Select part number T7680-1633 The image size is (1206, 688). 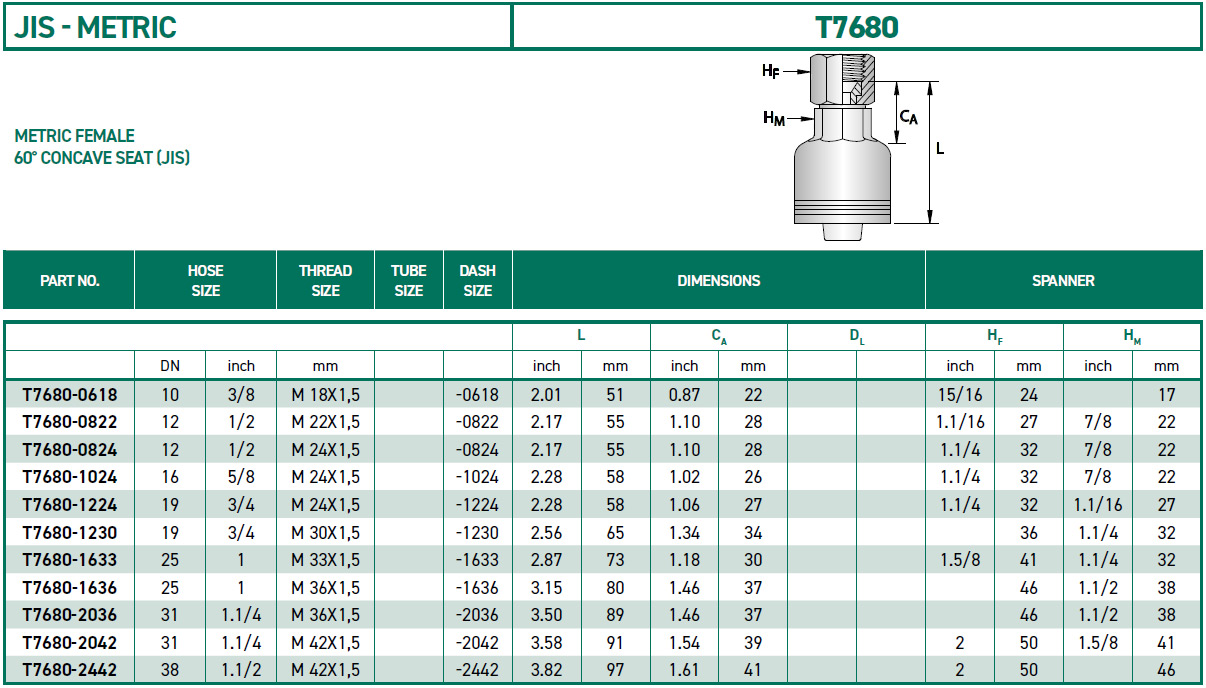click(x=69, y=560)
